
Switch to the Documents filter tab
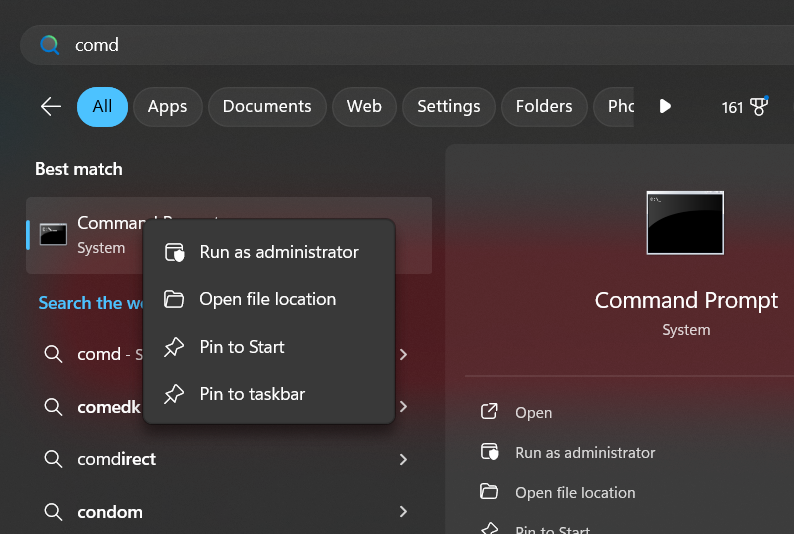(267, 106)
